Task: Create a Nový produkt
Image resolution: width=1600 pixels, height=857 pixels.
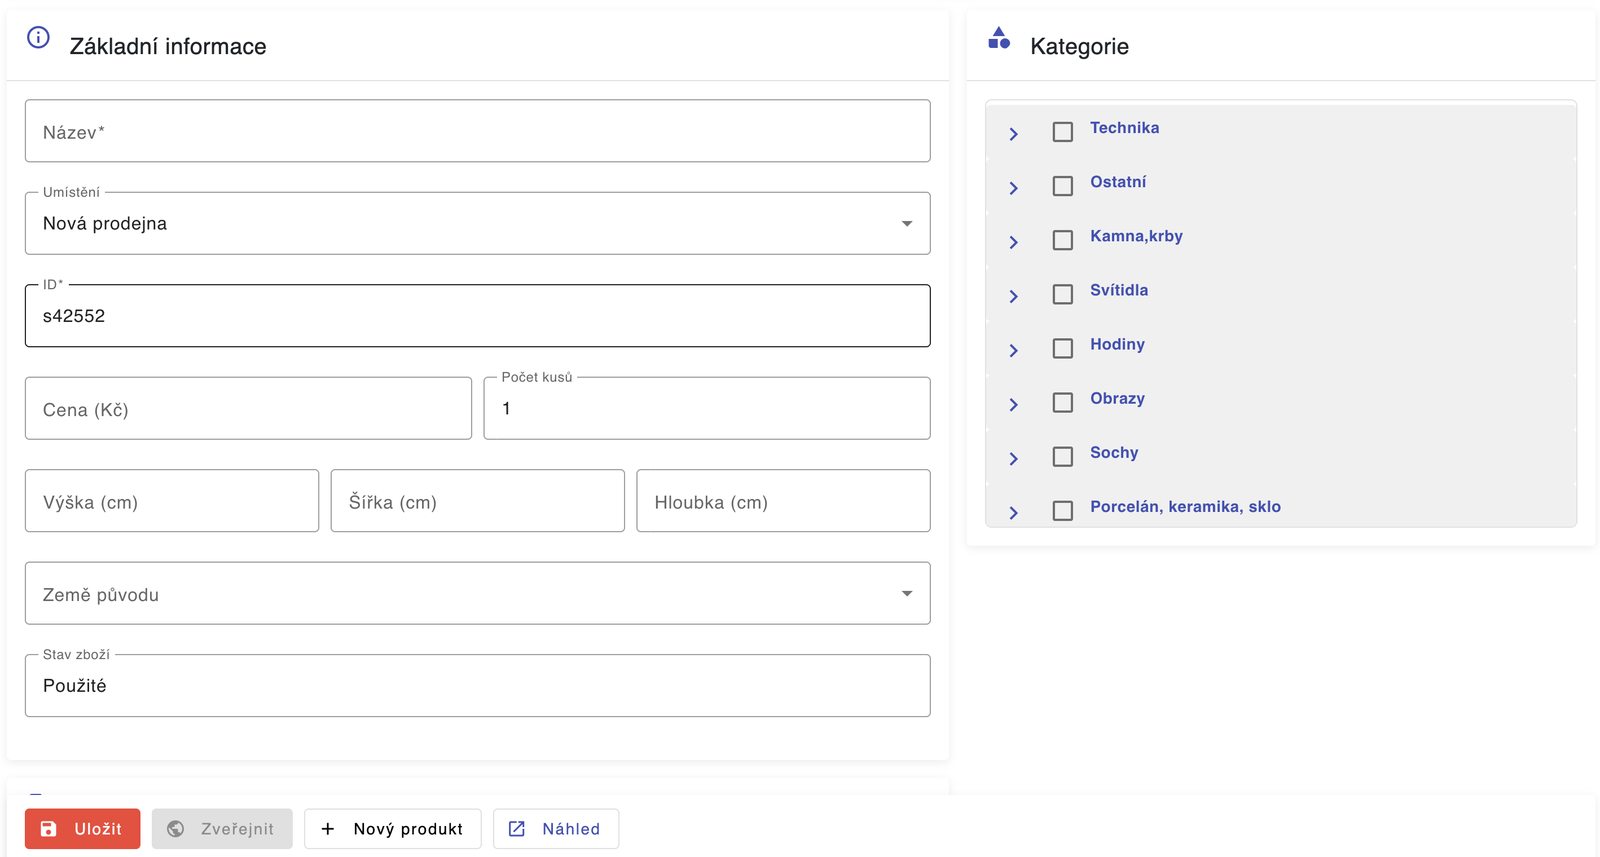Action: point(392,829)
